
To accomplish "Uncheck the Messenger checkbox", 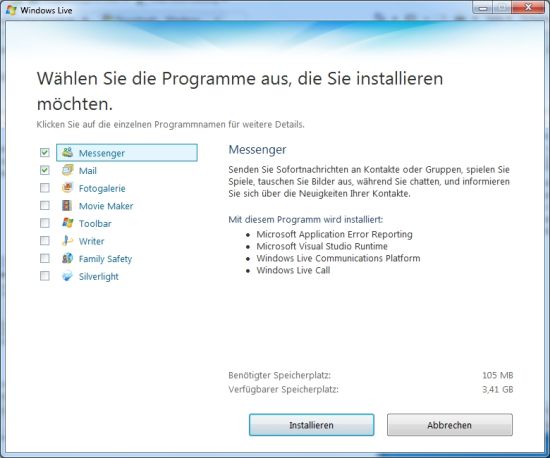I will [45, 153].
